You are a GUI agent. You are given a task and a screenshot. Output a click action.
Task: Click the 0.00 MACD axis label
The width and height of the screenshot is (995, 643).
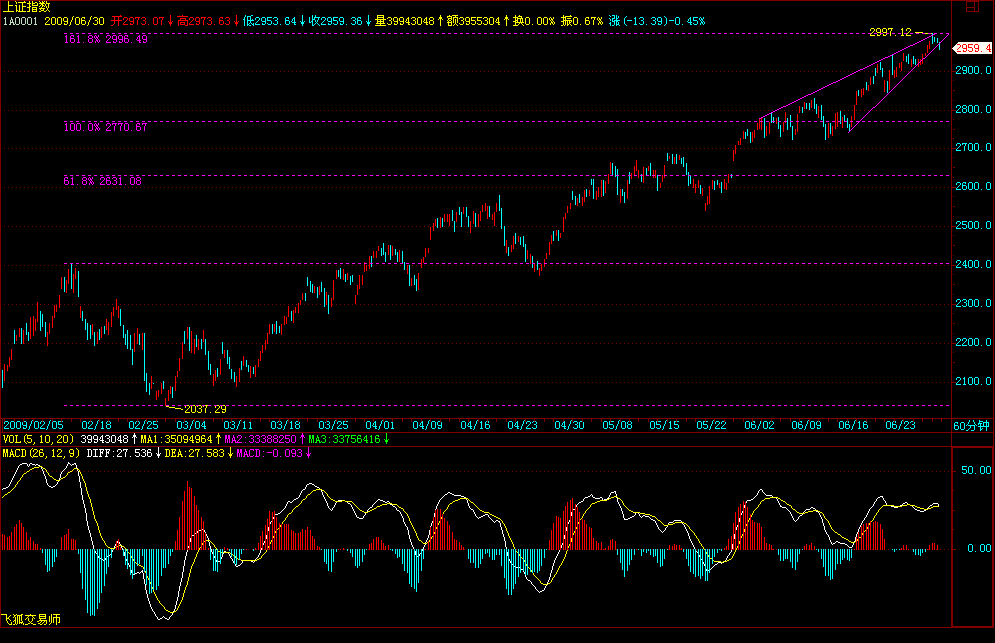click(x=979, y=548)
